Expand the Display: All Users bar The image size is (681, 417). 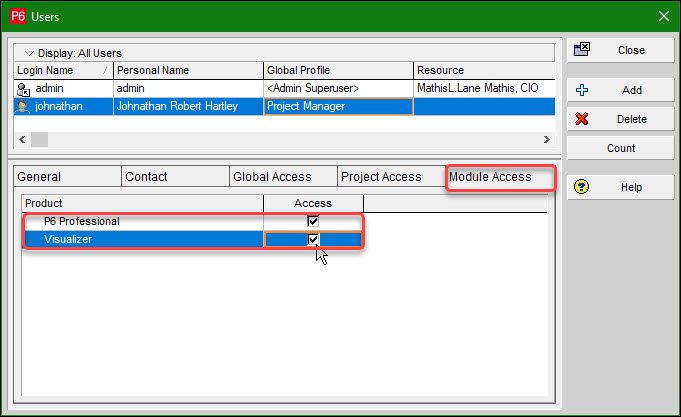28,52
